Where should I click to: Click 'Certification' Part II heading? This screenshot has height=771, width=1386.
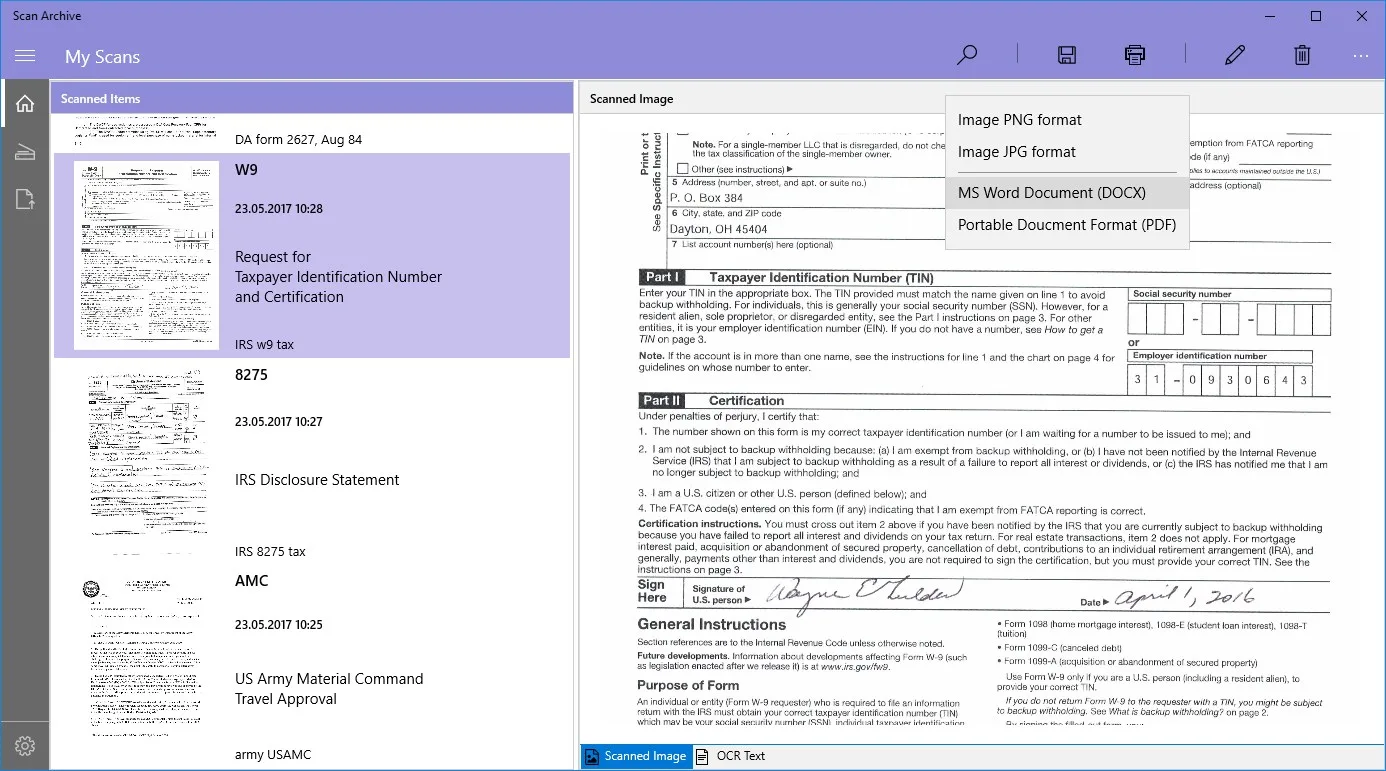[746, 400]
